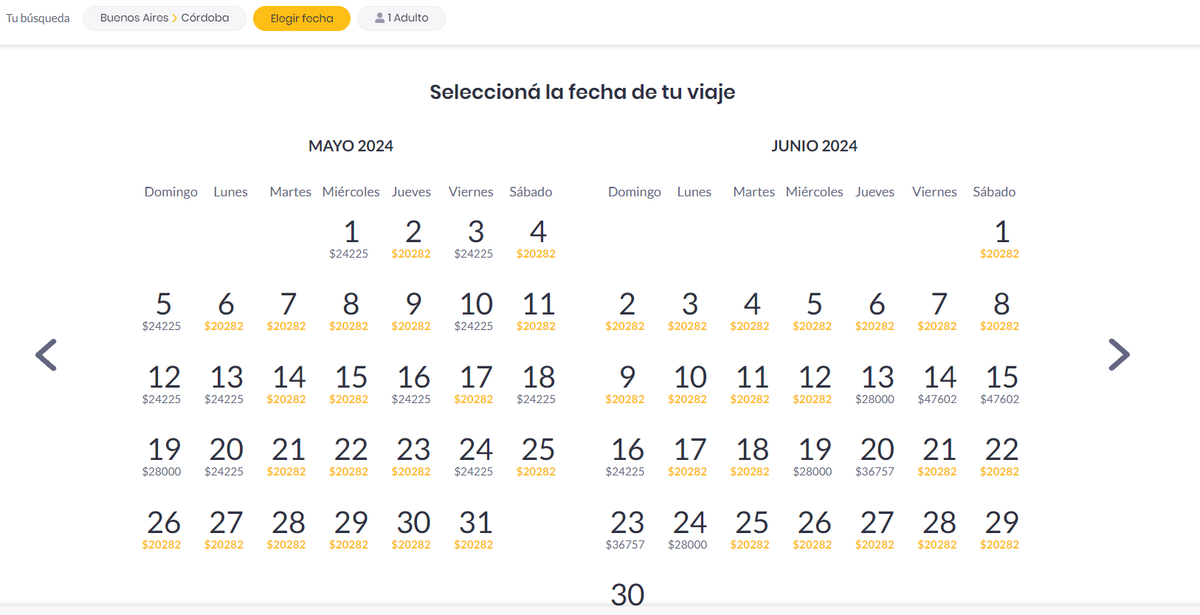Open the Buenos Aires > Córdoba route selector
The height and width of the screenshot is (615, 1200).
[164, 18]
